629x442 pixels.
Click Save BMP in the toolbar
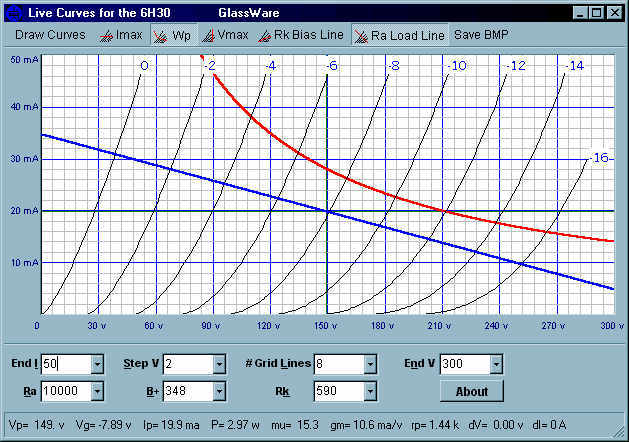(481, 35)
